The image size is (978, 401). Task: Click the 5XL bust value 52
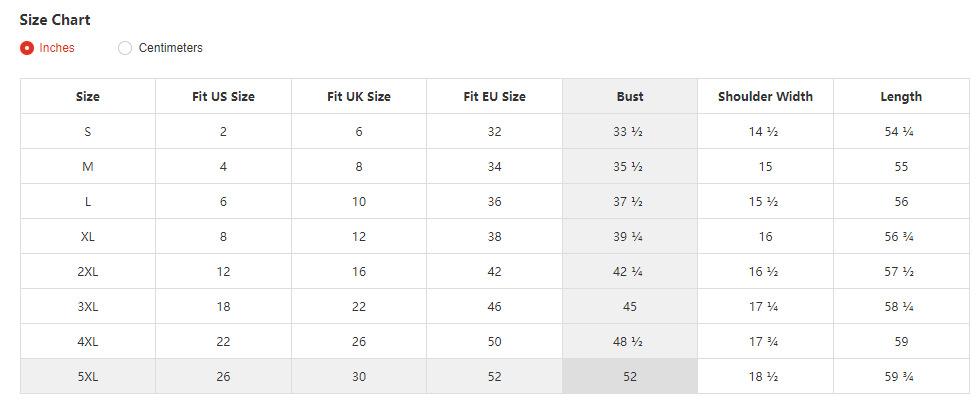(x=630, y=377)
